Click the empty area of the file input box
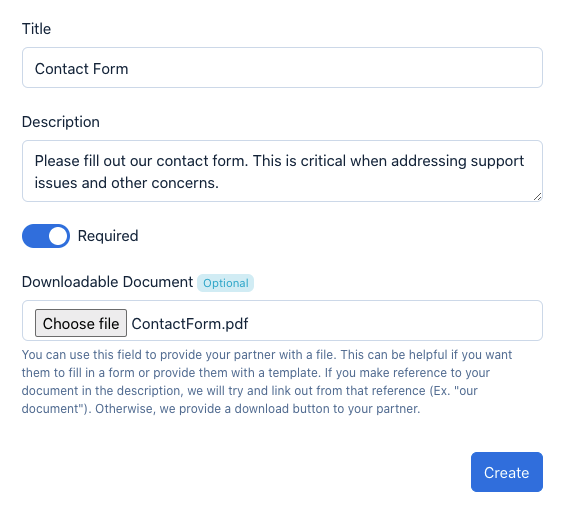The width and height of the screenshot is (575, 516). coord(394,321)
